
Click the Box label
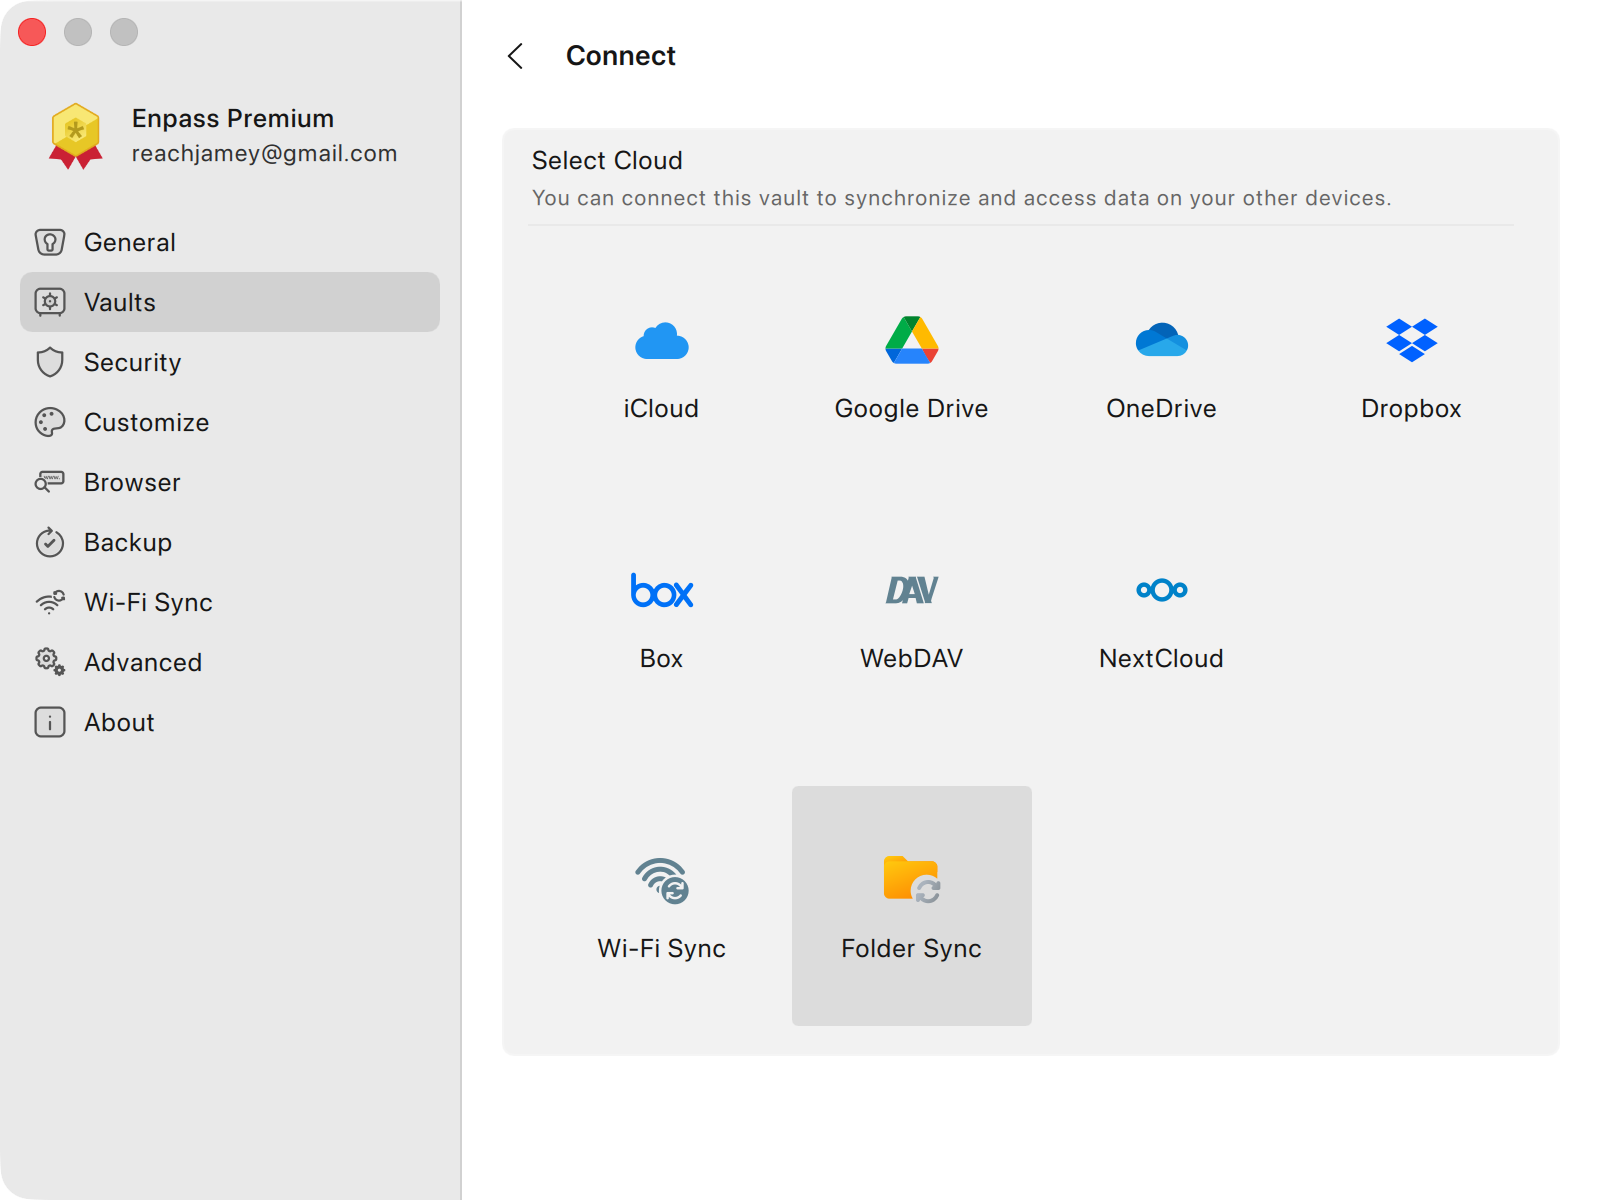coord(661,658)
